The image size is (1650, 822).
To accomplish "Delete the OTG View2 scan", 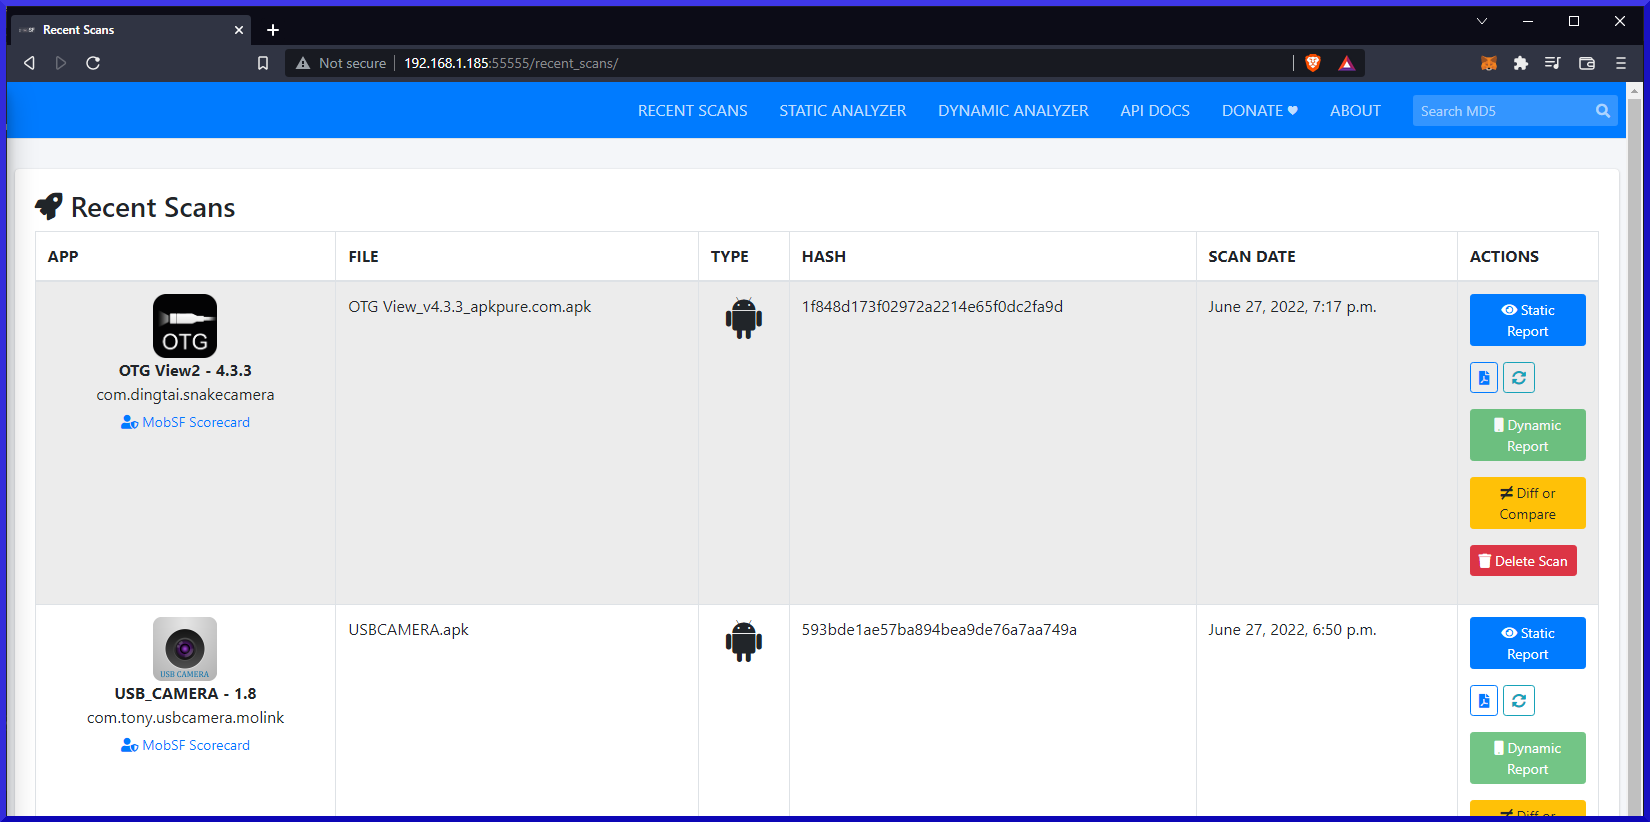I will click(x=1523, y=561).
